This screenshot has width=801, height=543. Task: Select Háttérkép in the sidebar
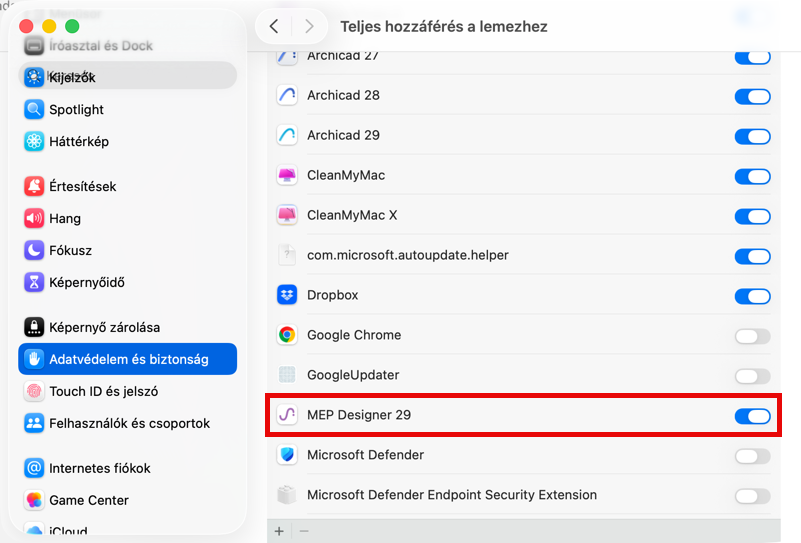tap(127, 141)
